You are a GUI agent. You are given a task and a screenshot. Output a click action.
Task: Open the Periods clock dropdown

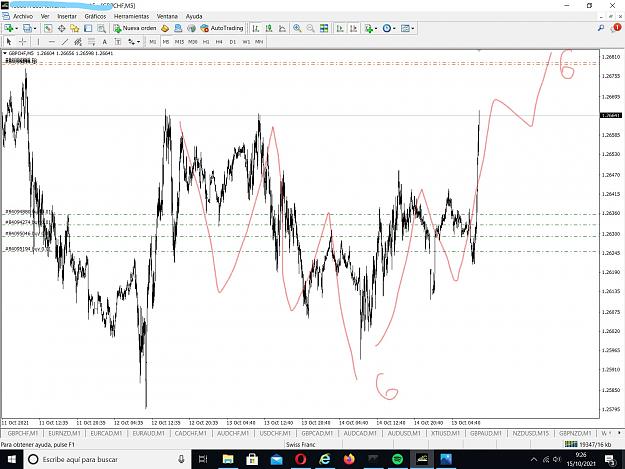click(x=389, y=28)
